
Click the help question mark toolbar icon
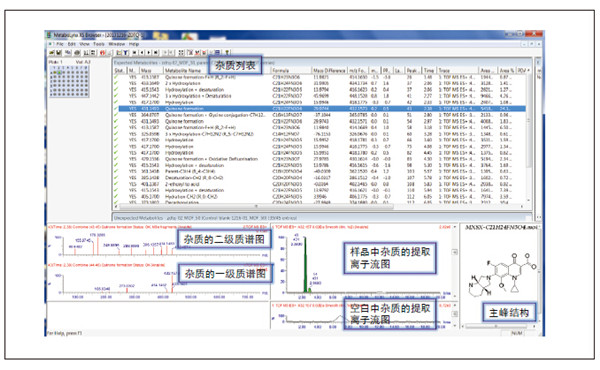tap(227, 52)
